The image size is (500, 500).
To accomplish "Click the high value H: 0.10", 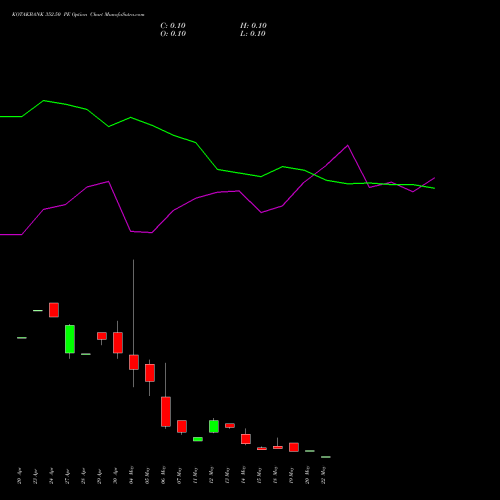I will click(x=253, y=26).
